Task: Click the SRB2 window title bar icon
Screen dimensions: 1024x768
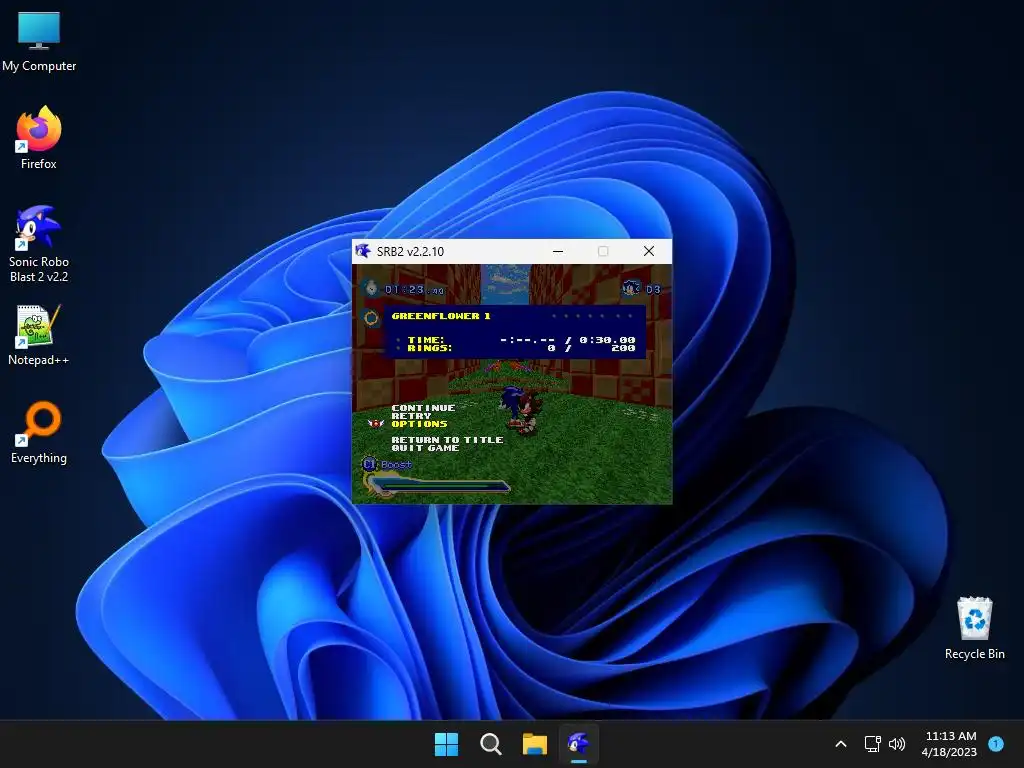Action: [x=363, y=251]
